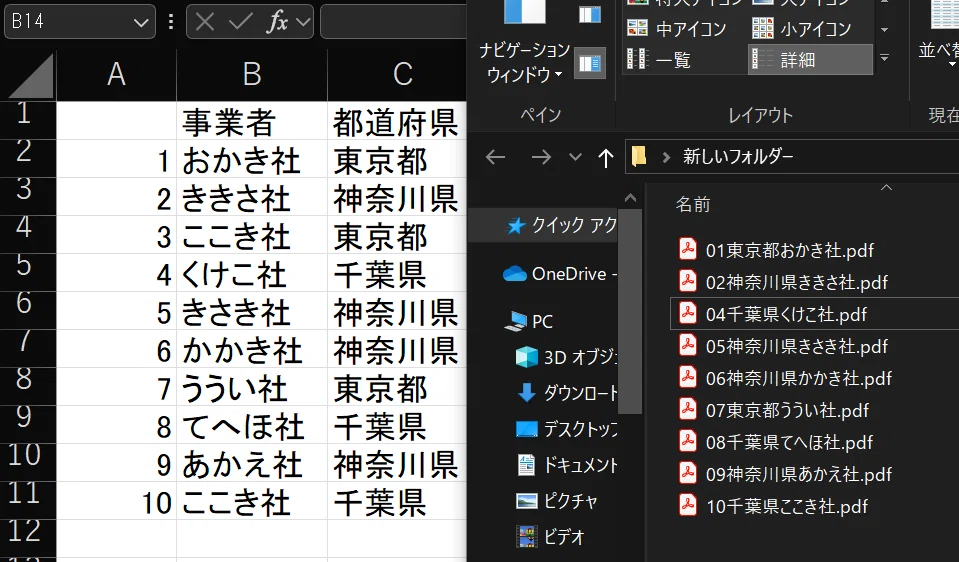Open ダウンロード folder in sidebar
The image size is (959, 562).
[566, 393]
